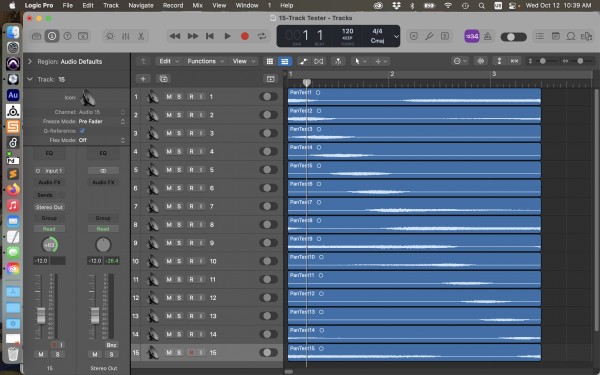Viewport: 600px width, 375px height.
Task: Switch to grid view icon
Action: tap(270, 61)
